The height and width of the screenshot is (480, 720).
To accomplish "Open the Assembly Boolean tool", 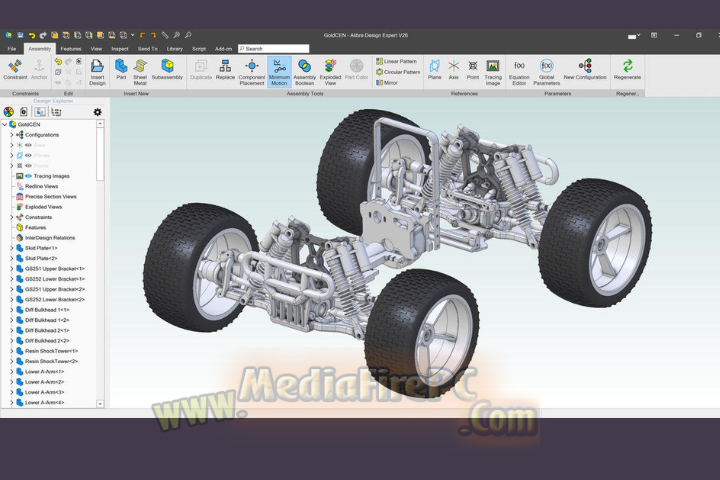I will (304, 72).
